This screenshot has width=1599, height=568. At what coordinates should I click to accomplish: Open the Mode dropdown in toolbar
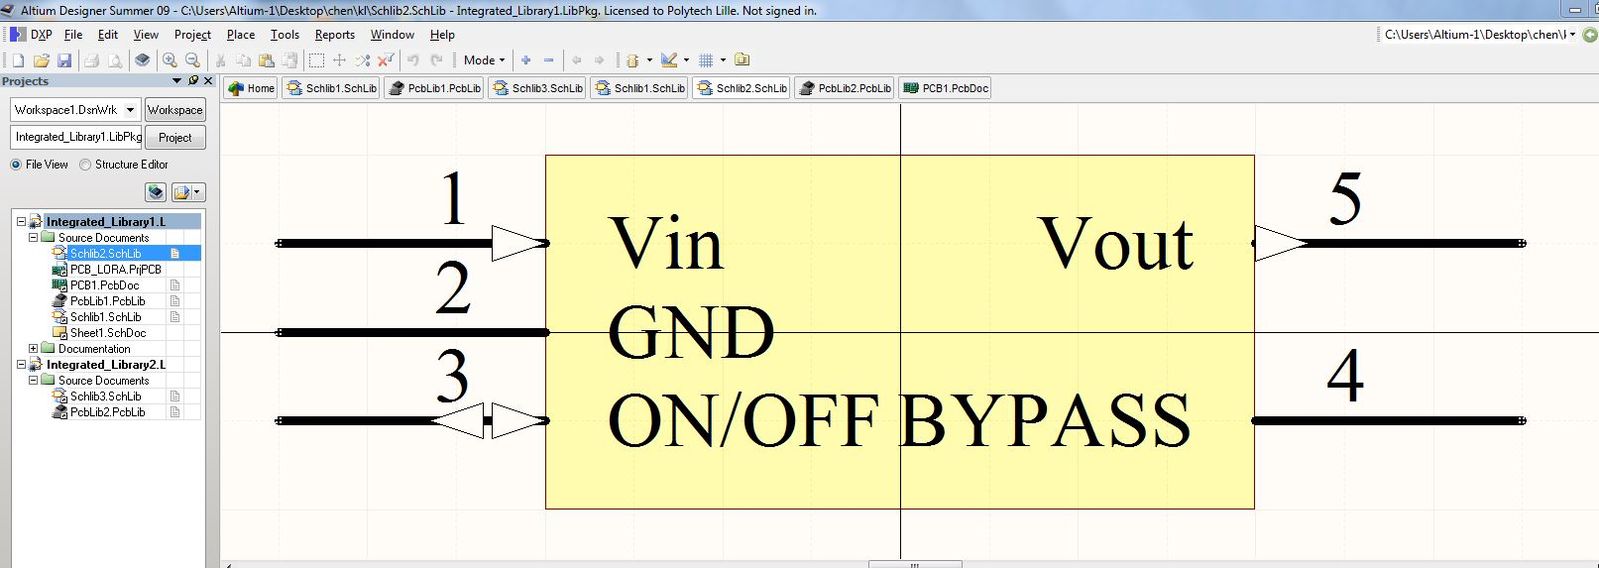coord(484,61)
